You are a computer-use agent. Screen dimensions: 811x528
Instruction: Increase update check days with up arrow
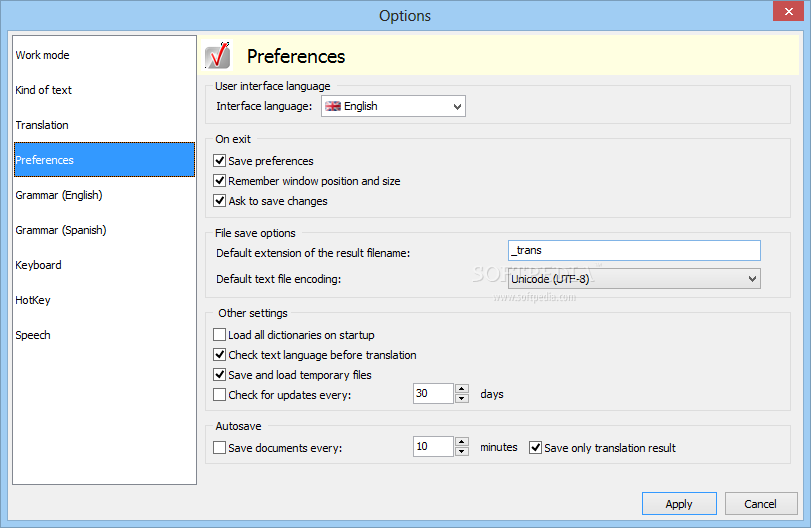(x=462, y=388)
